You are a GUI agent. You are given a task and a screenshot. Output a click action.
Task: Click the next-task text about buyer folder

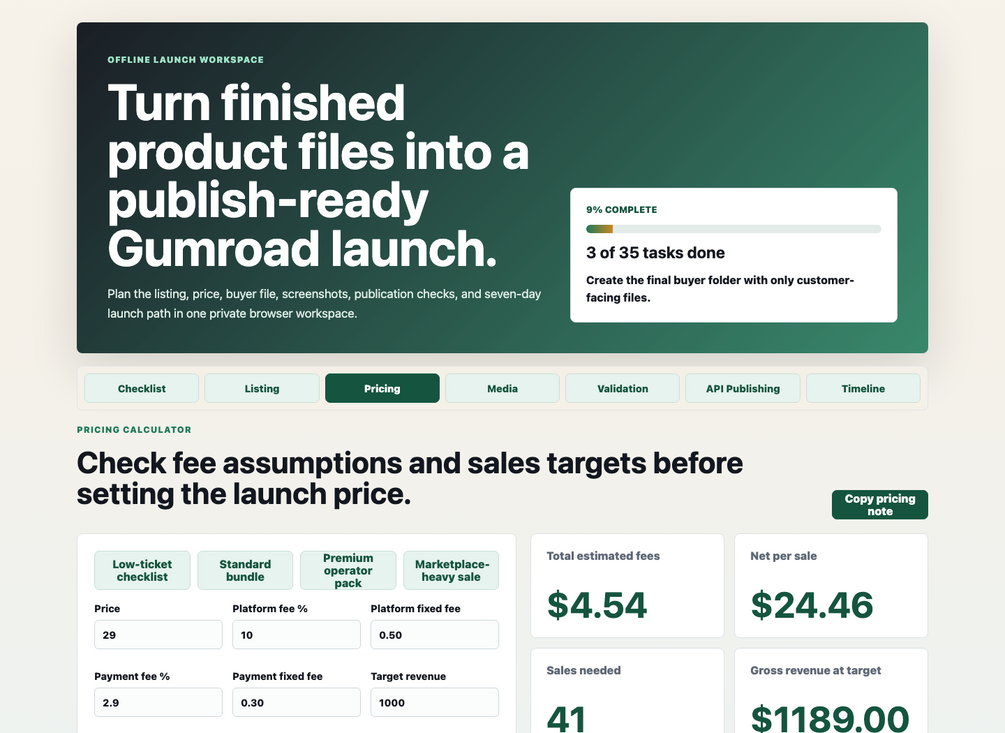tap(720, 288)
